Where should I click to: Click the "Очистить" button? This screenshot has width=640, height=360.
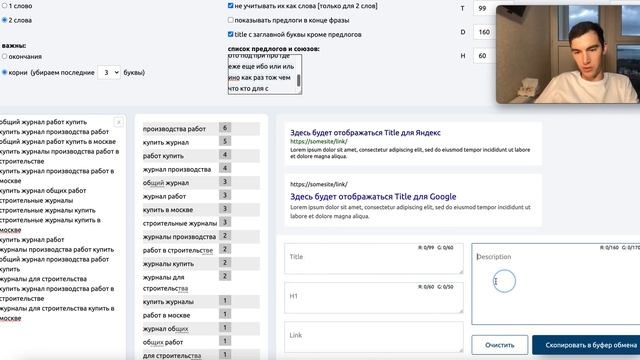[500, 345]
